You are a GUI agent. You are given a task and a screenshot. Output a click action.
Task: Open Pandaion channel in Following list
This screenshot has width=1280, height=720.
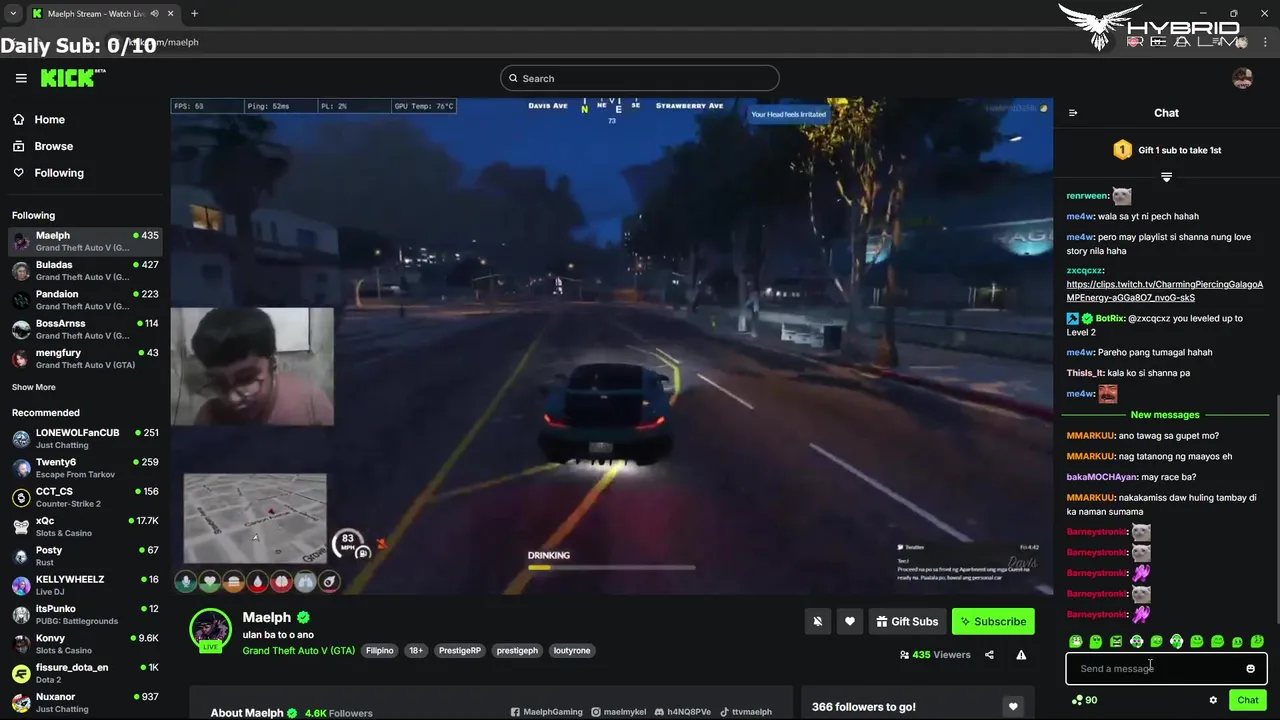[85, 300]
